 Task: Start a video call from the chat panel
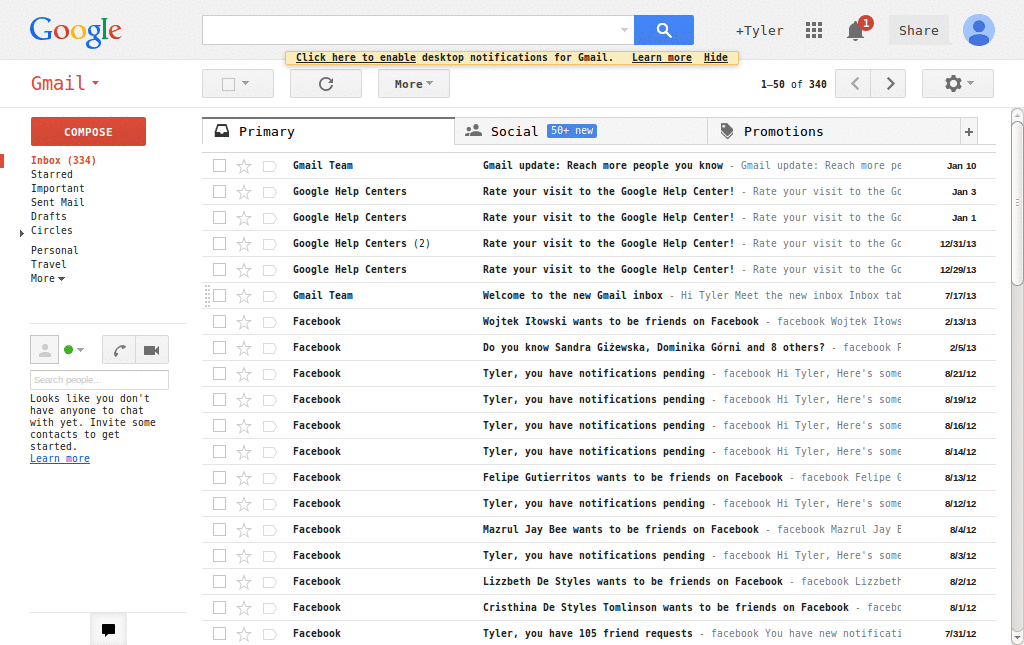pyautogui.click(x=152, y=350)
